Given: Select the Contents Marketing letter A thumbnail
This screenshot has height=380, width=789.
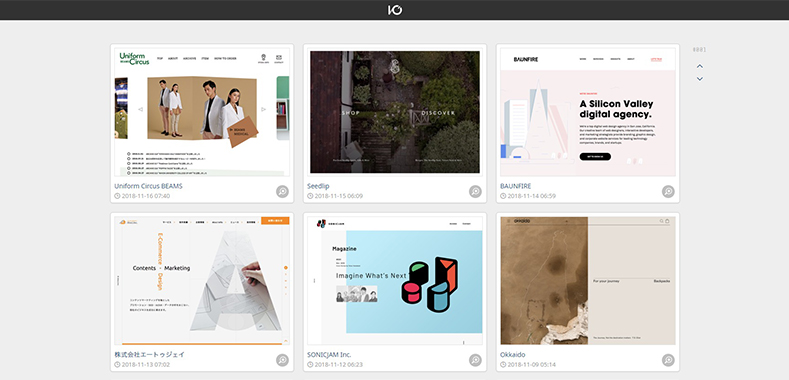Looking at the screenshot, I should 202,280.
